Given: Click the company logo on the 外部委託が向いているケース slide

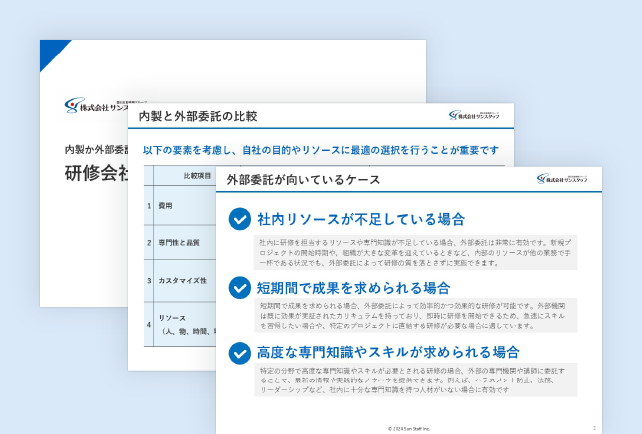Looking at the screenshot, I should (562, 179).
